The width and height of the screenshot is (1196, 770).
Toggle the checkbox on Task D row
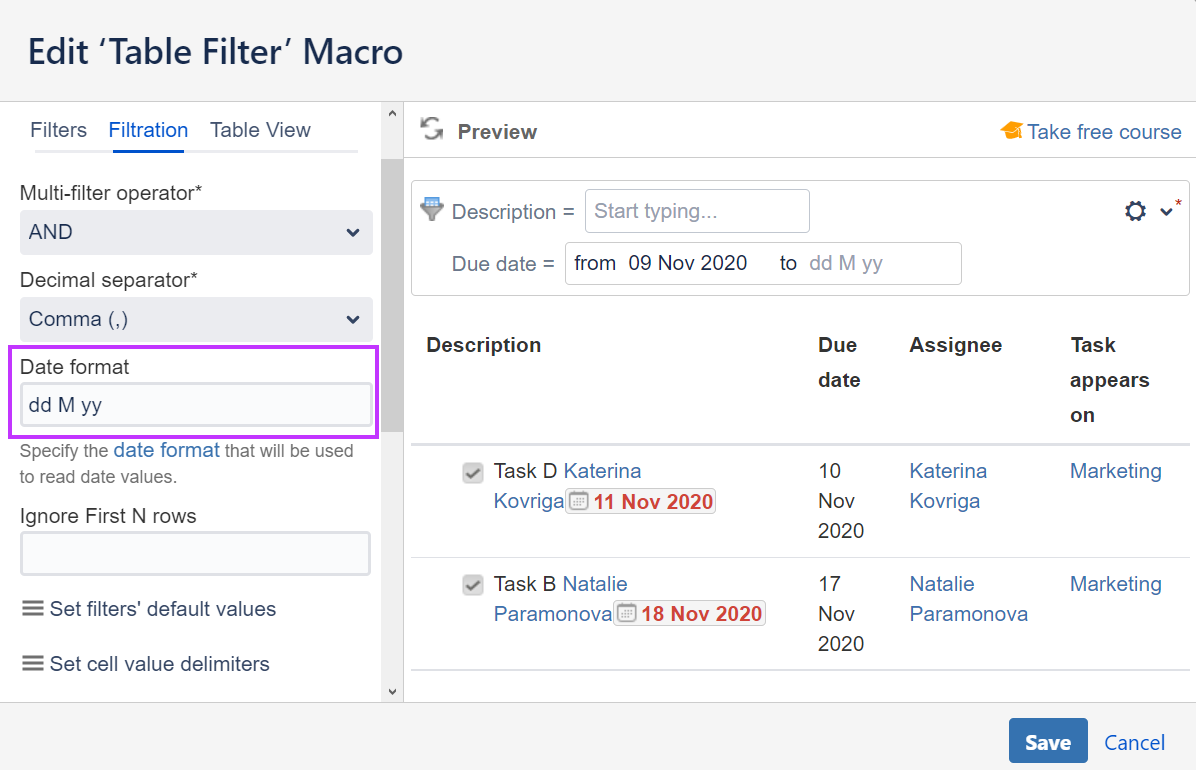(472, 473)
